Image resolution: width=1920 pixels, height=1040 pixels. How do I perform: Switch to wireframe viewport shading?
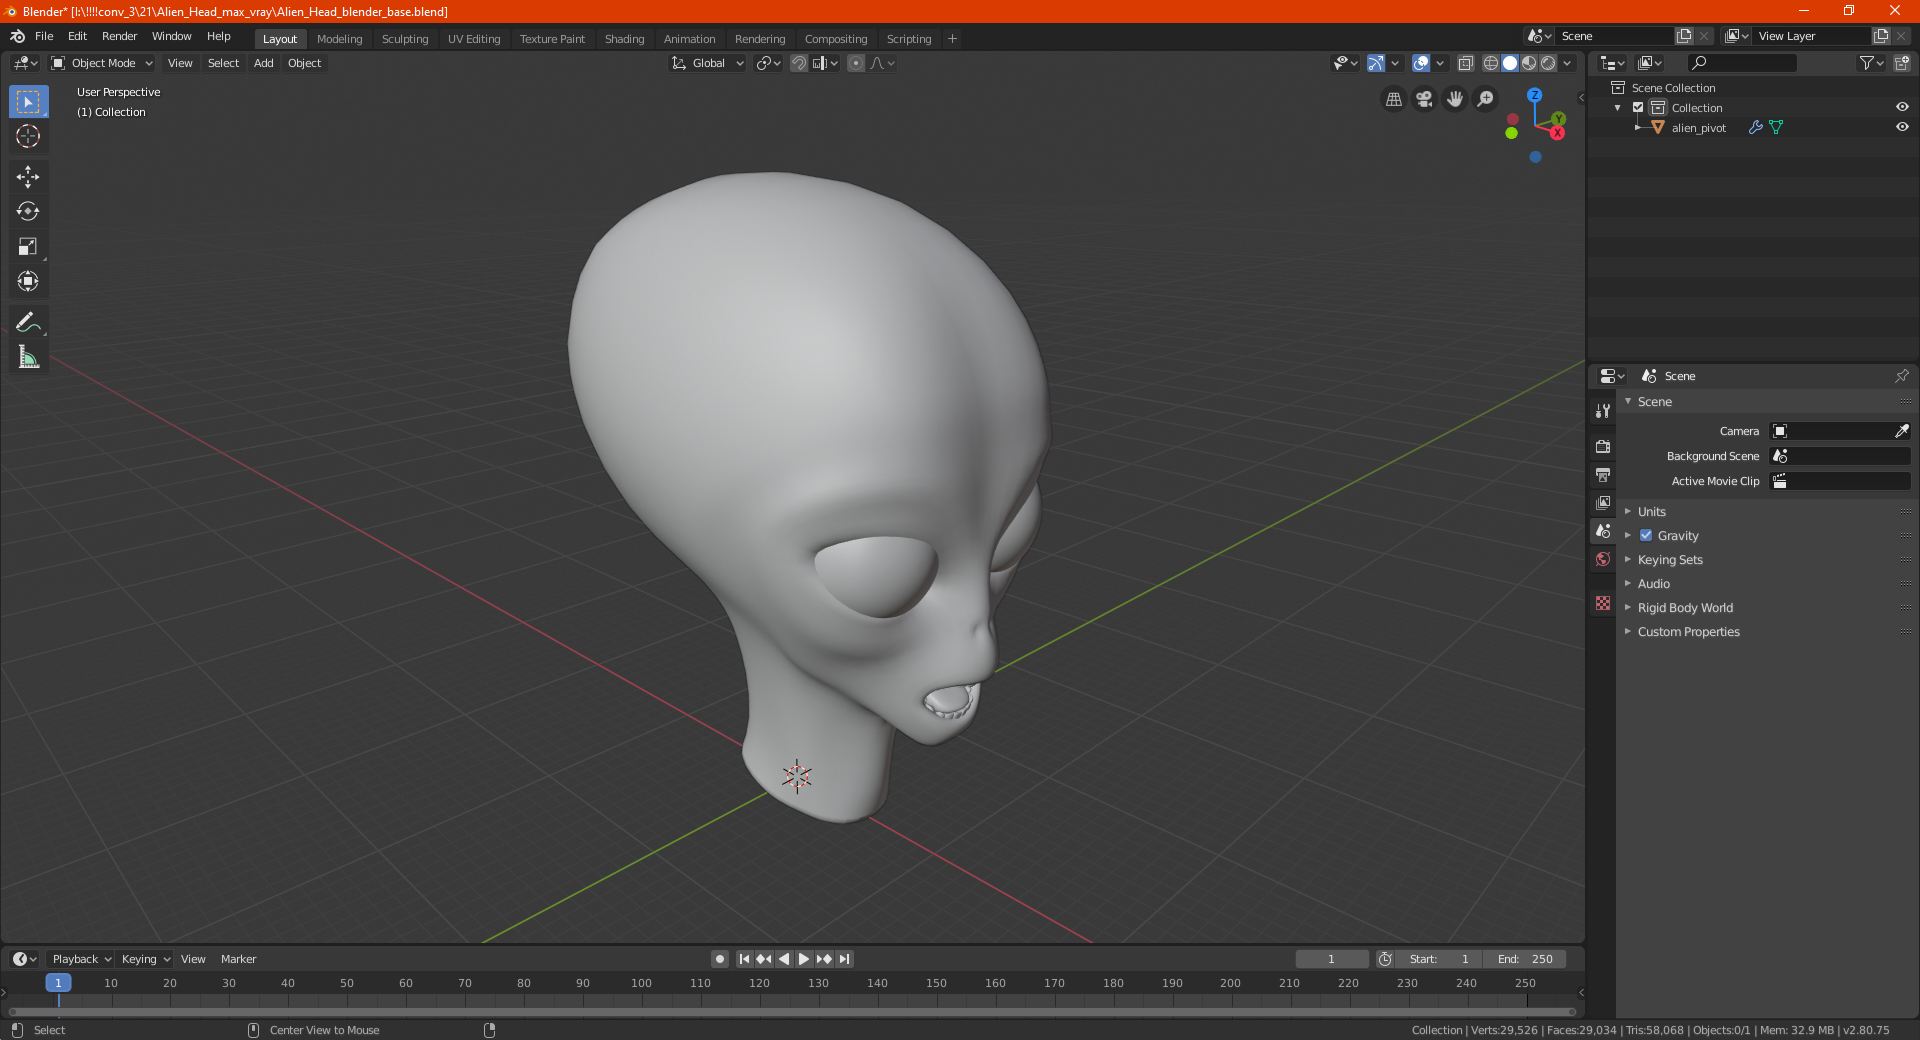[x=1490, y=63]
